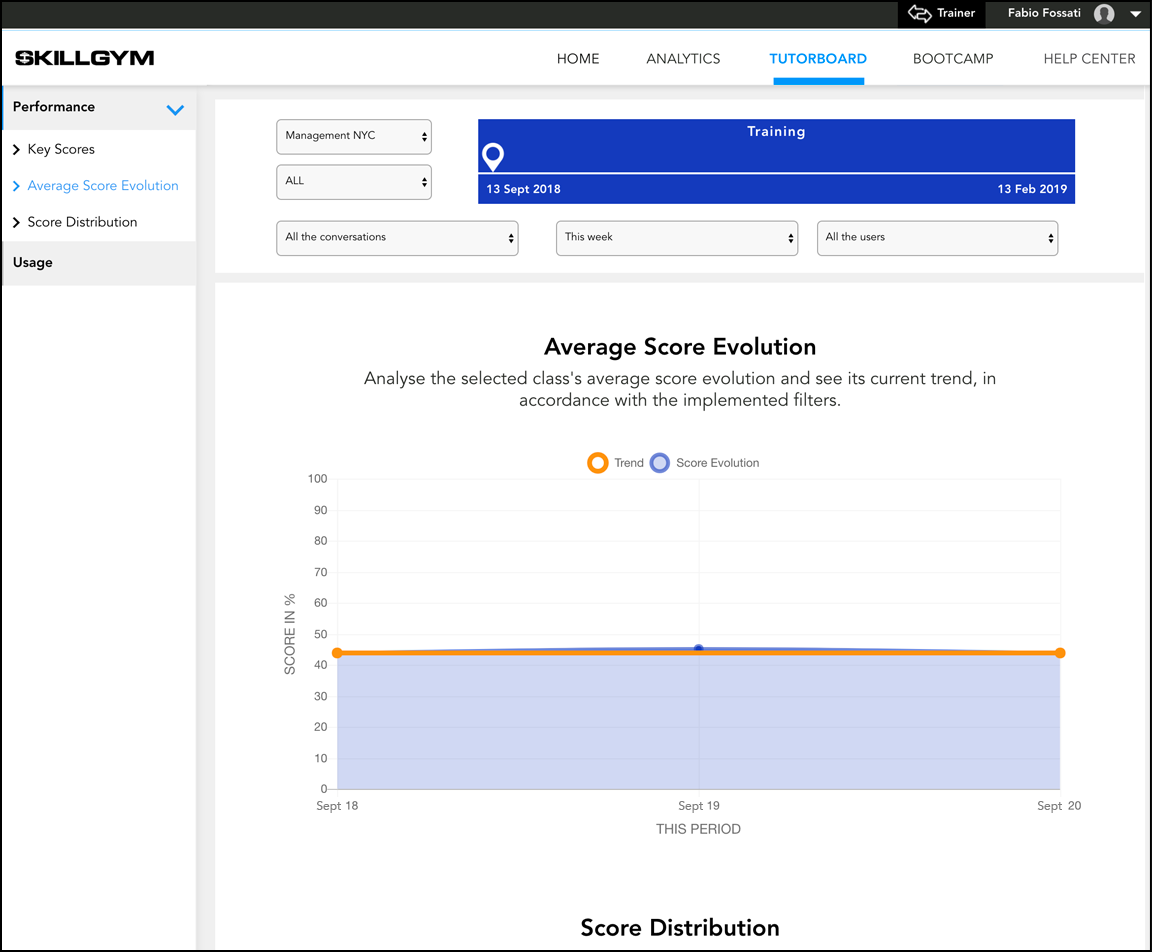Open the ALL filter dropdown
This screenshot has height=952, width=1152.
[353, 182]
